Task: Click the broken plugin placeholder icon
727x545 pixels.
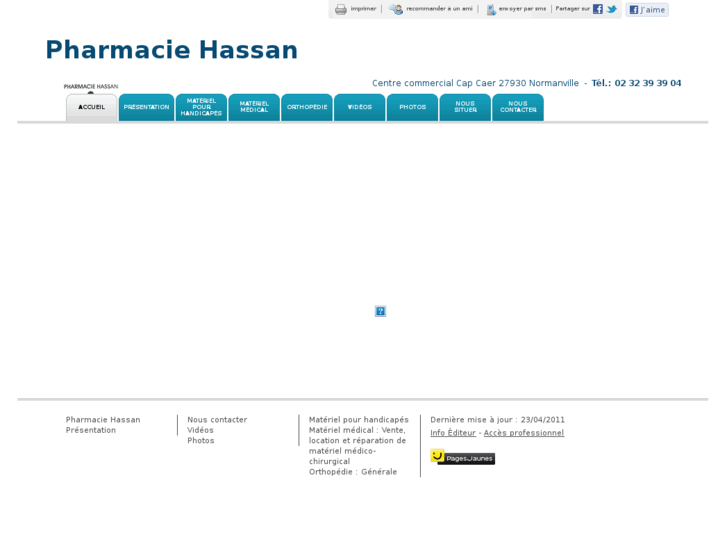Action: [380, 311]
